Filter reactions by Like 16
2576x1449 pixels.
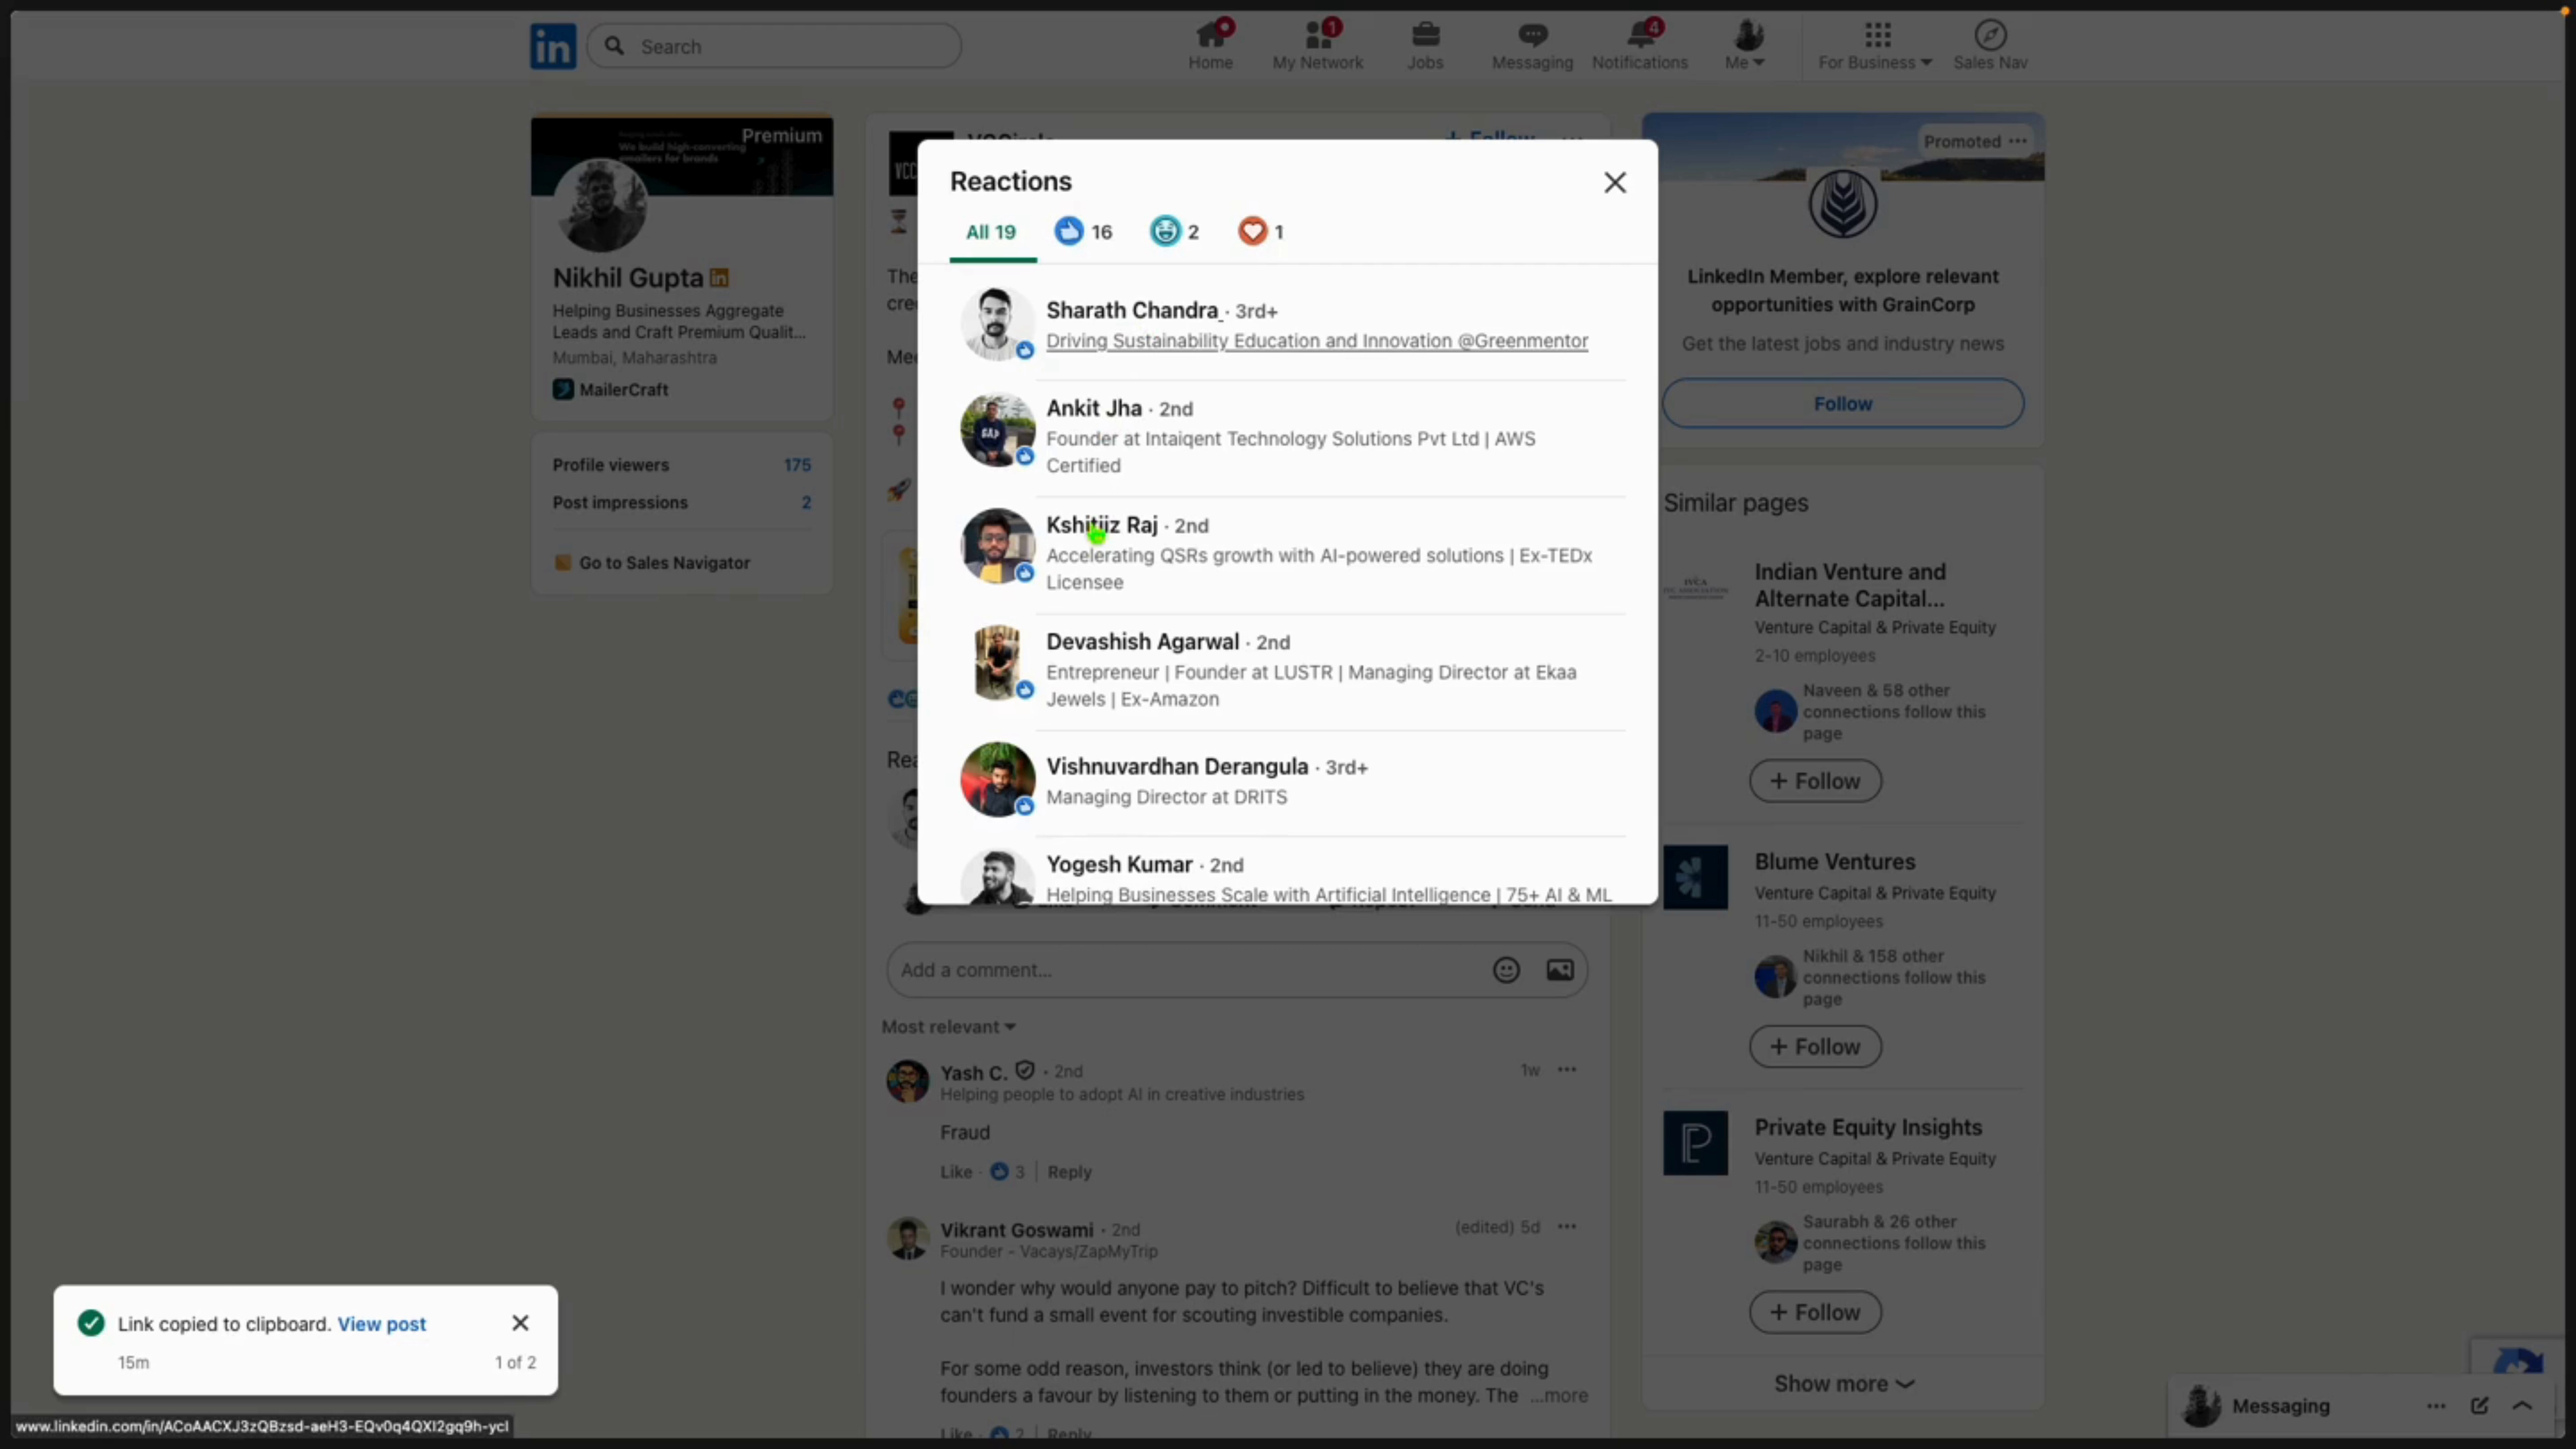(x=1082, y=231)
